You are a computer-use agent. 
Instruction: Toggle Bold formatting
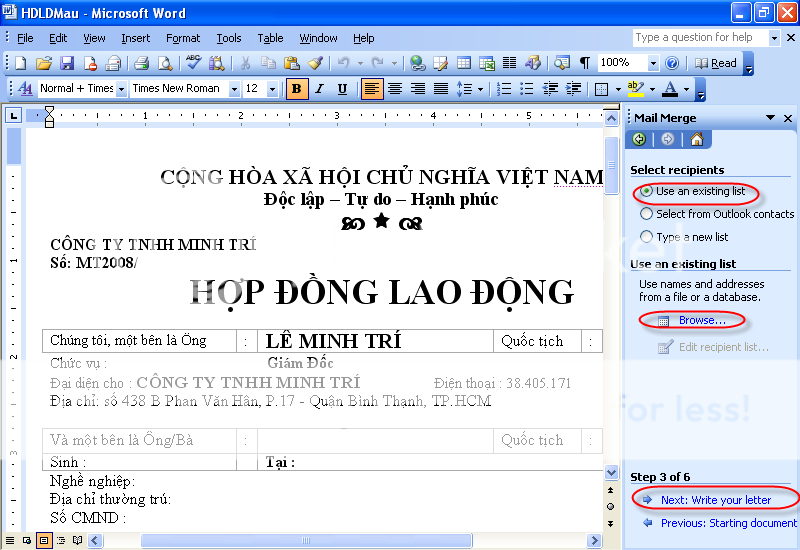(296, 89)
